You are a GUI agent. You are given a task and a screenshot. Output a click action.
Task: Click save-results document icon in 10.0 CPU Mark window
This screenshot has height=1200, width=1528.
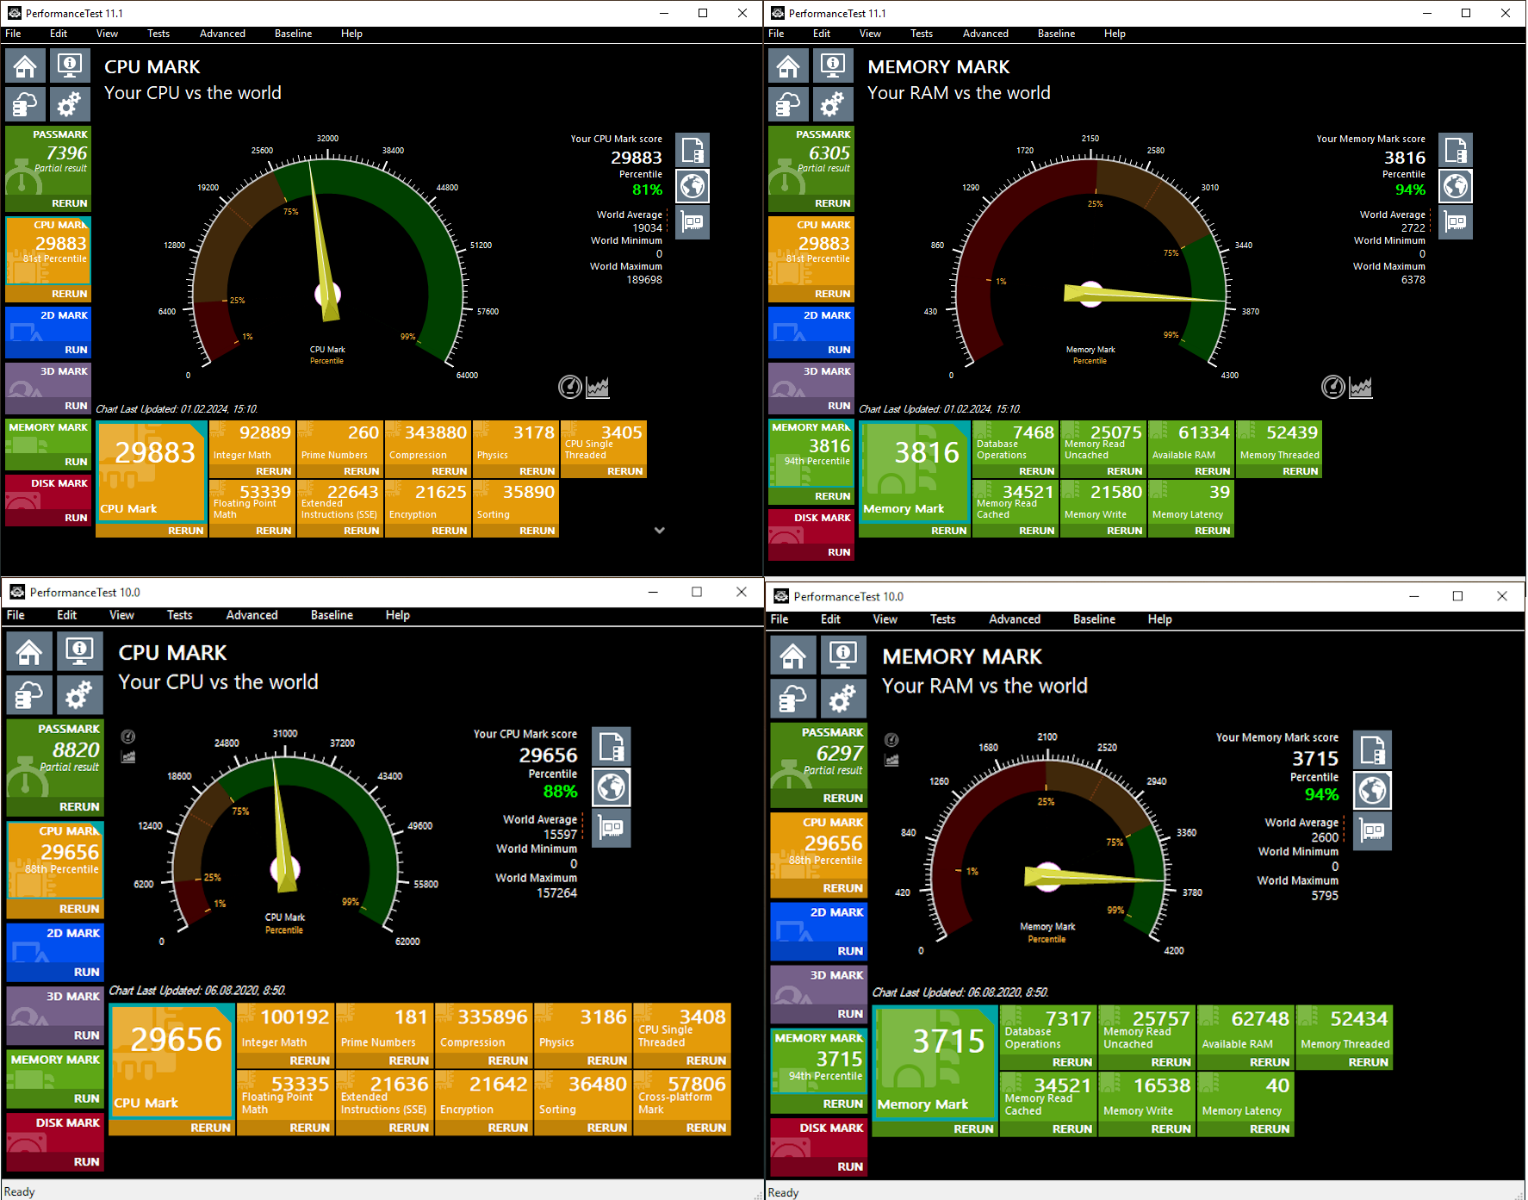(612, 746)
